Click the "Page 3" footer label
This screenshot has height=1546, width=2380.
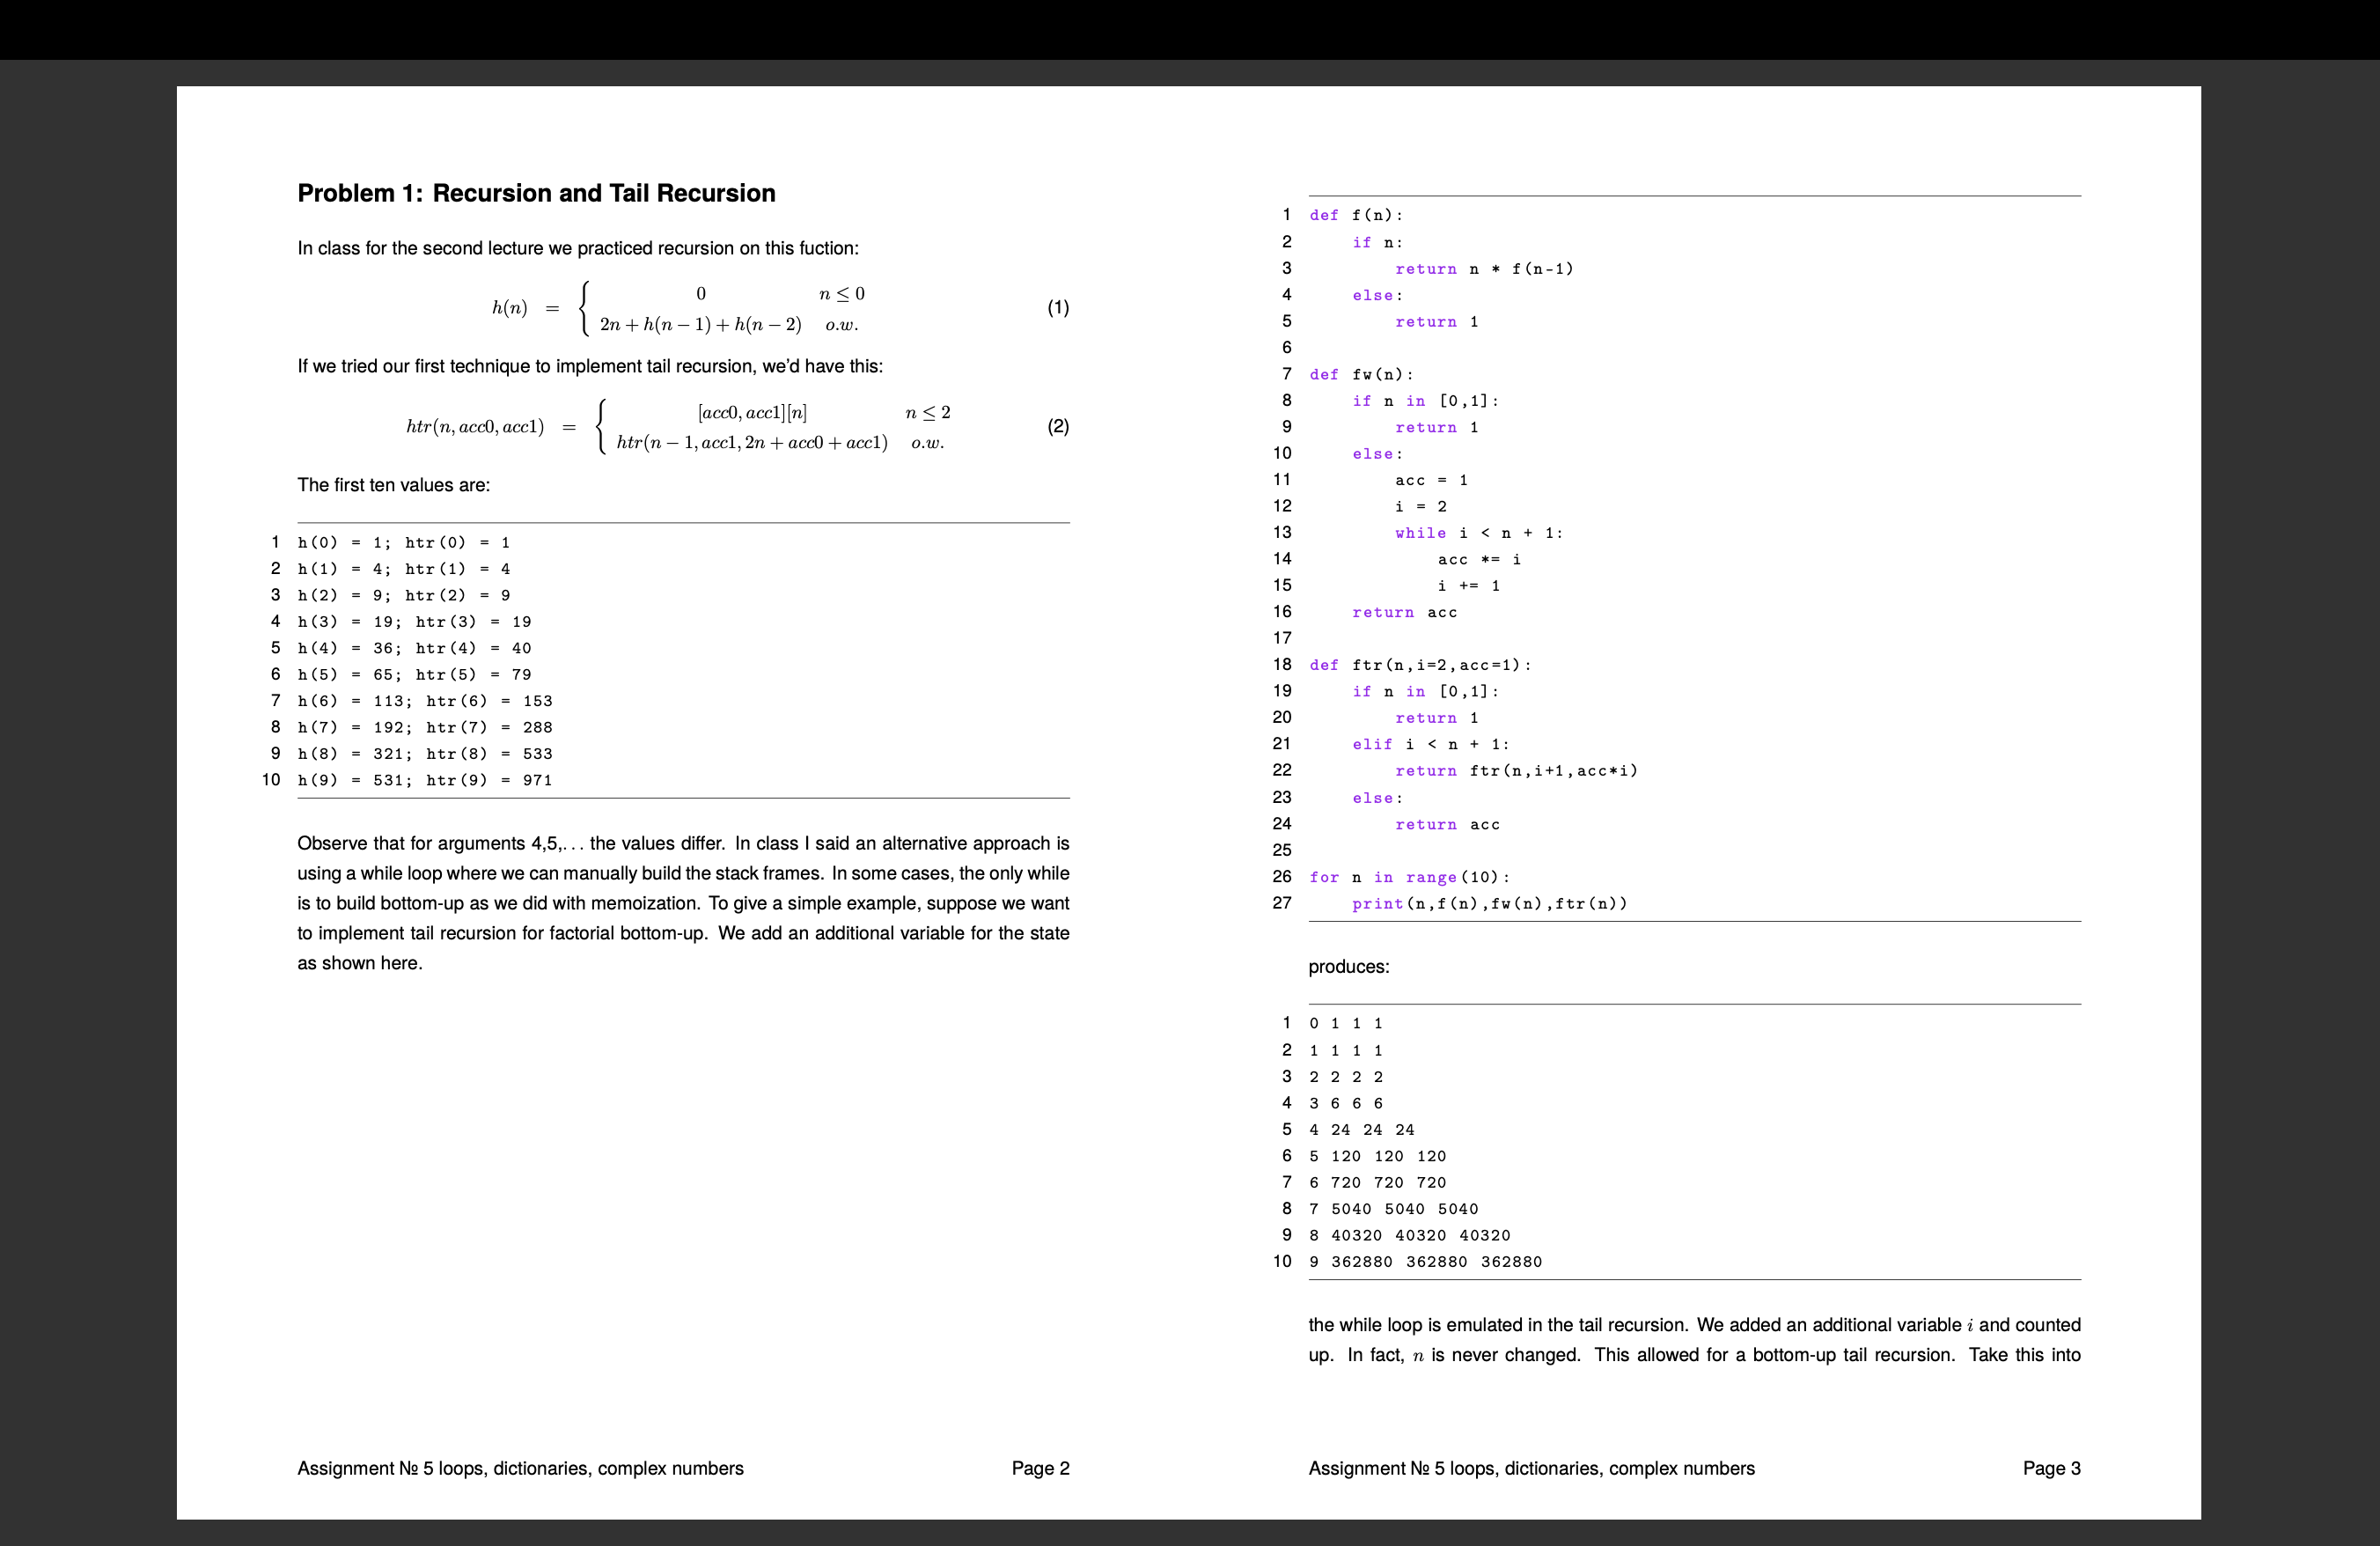pyautogui.click(x=2051, y=1468)
